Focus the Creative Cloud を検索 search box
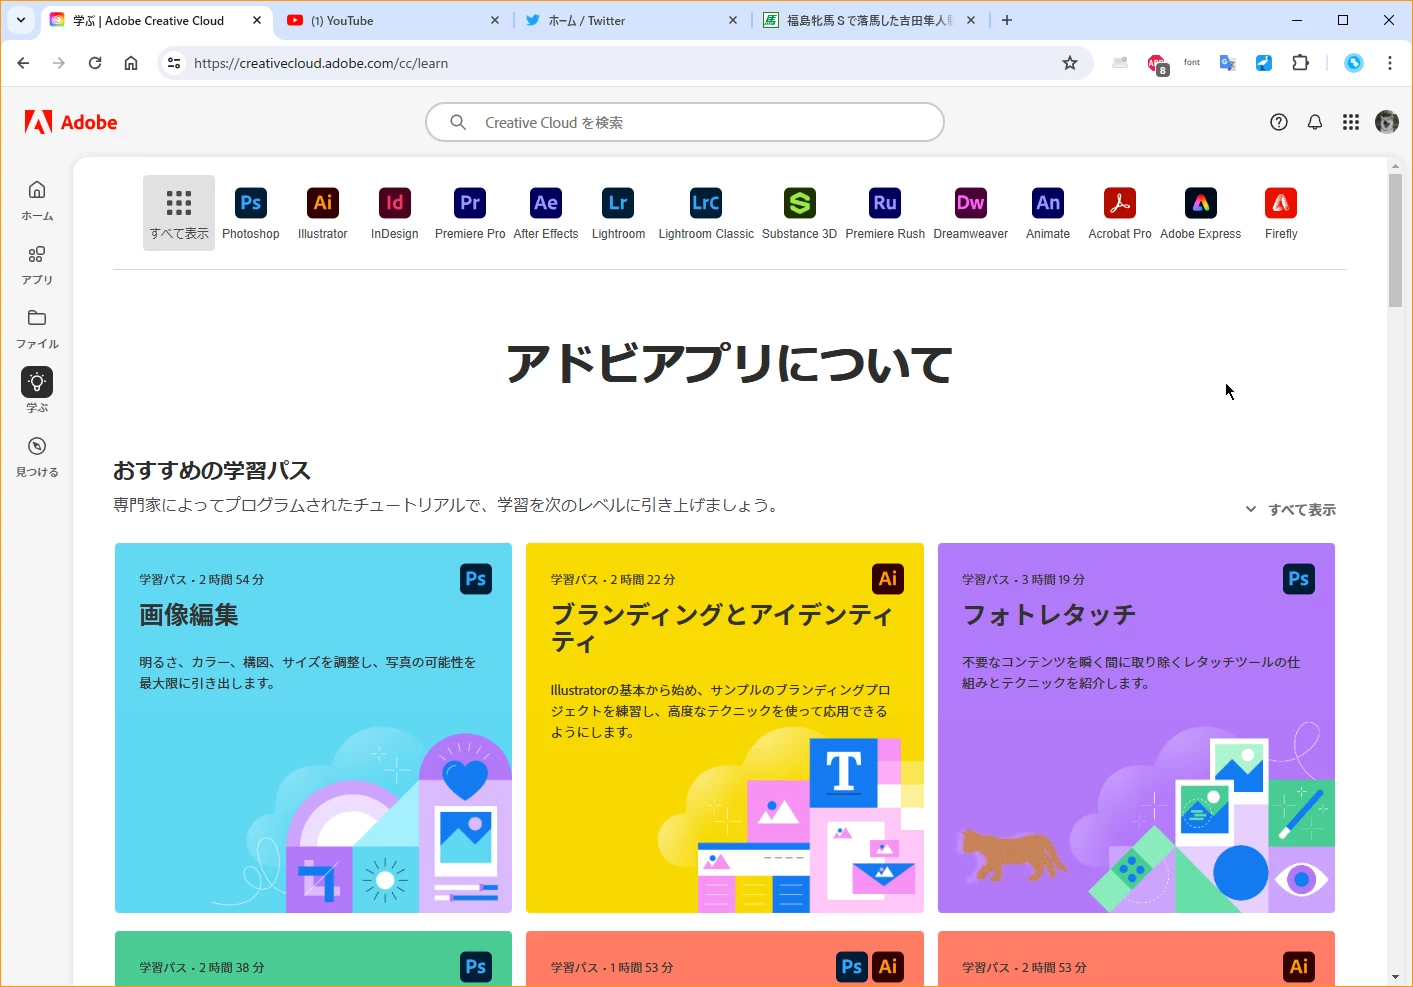Image resolution: width=1413 pixels, height=987 pixels. (685, 122)
